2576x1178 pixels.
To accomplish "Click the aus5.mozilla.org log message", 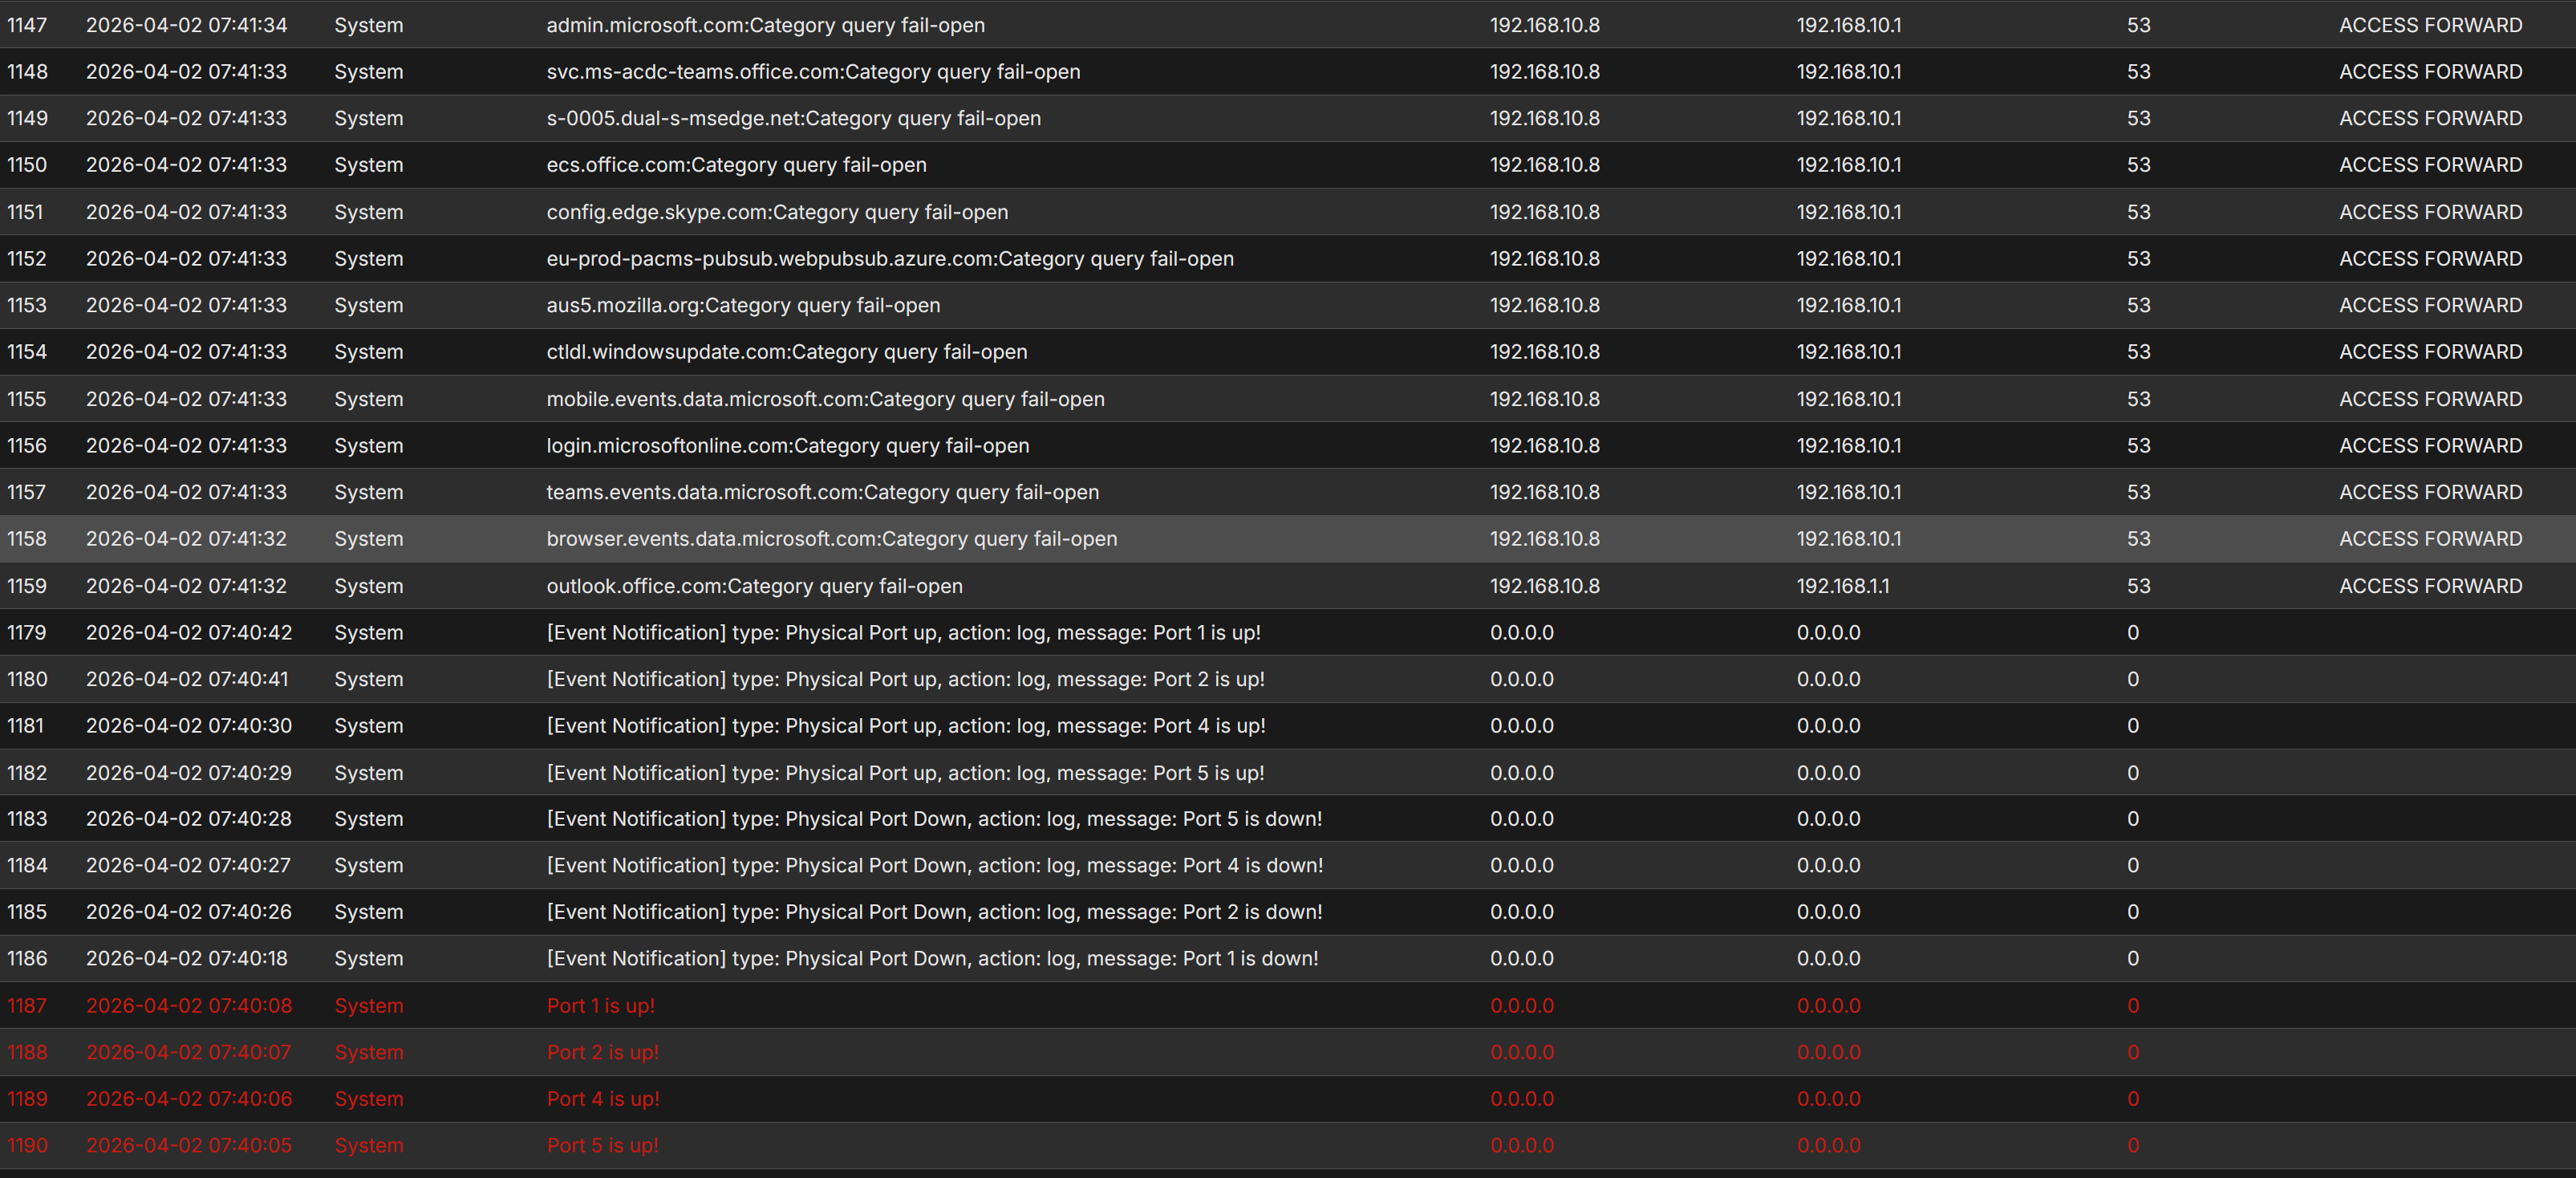I will 742,305.
